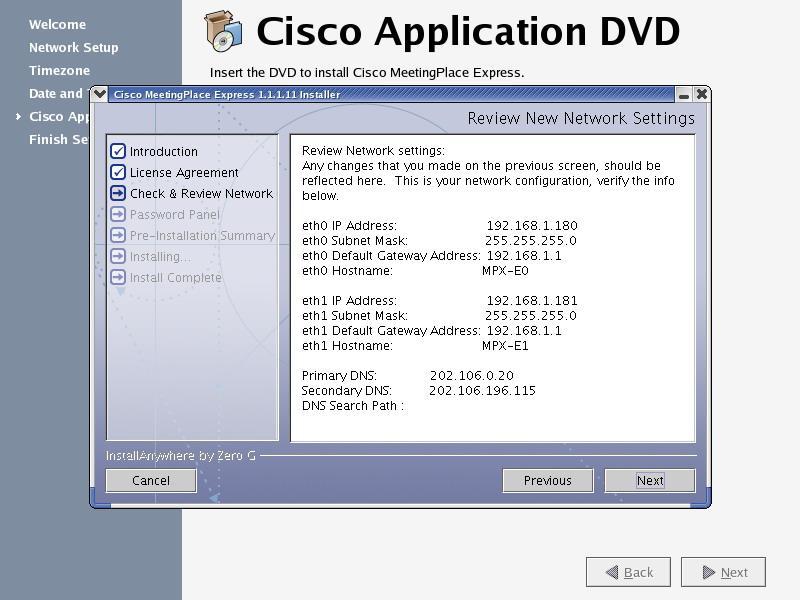Click Secondary DNS value 202.106.196.115
The height and width of the screenshot is (600, 800).
pos(482,390)
